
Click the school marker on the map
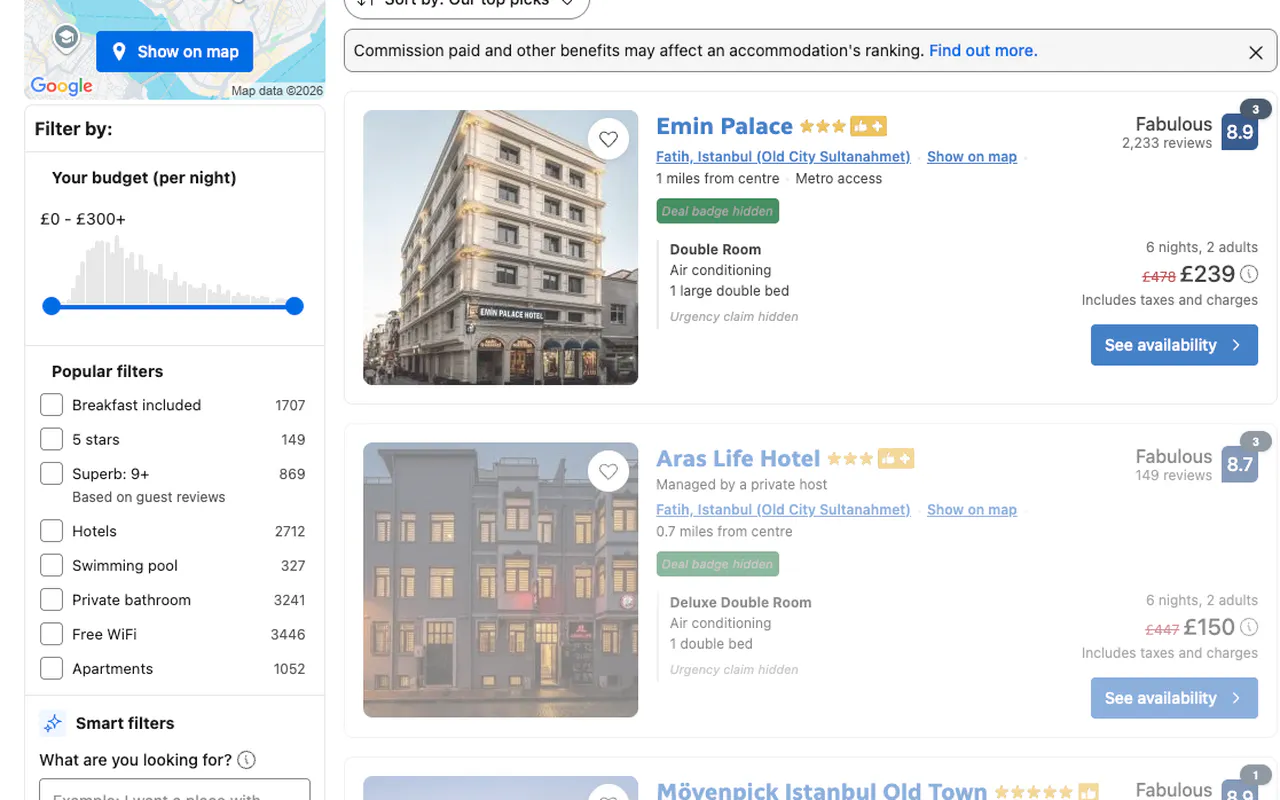click(66, 38)
